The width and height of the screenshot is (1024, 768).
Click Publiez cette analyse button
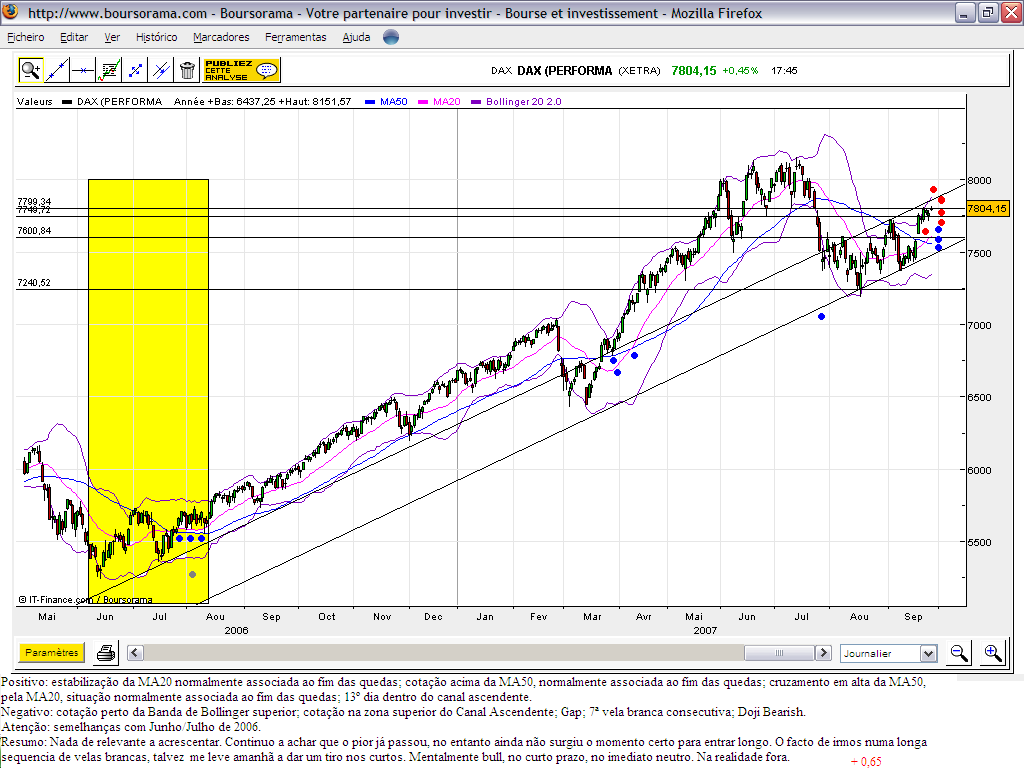242,70
